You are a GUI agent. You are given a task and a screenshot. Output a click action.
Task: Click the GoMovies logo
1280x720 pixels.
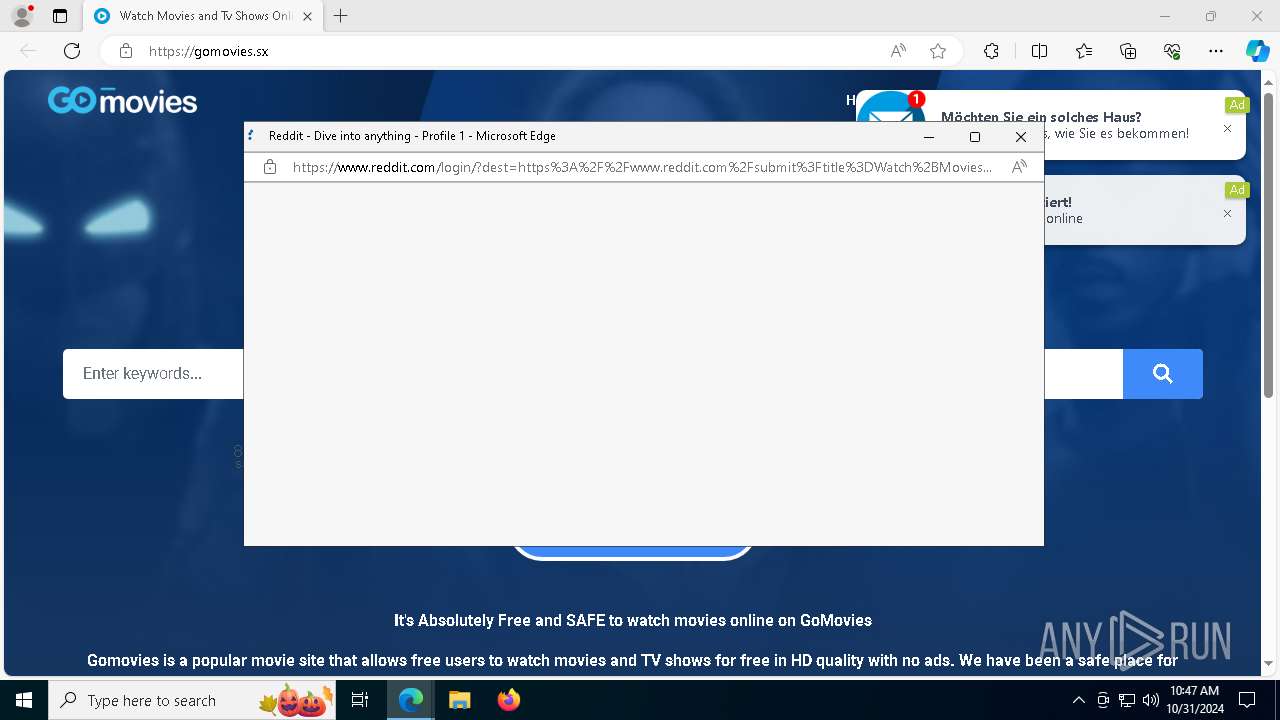(122, 101)
